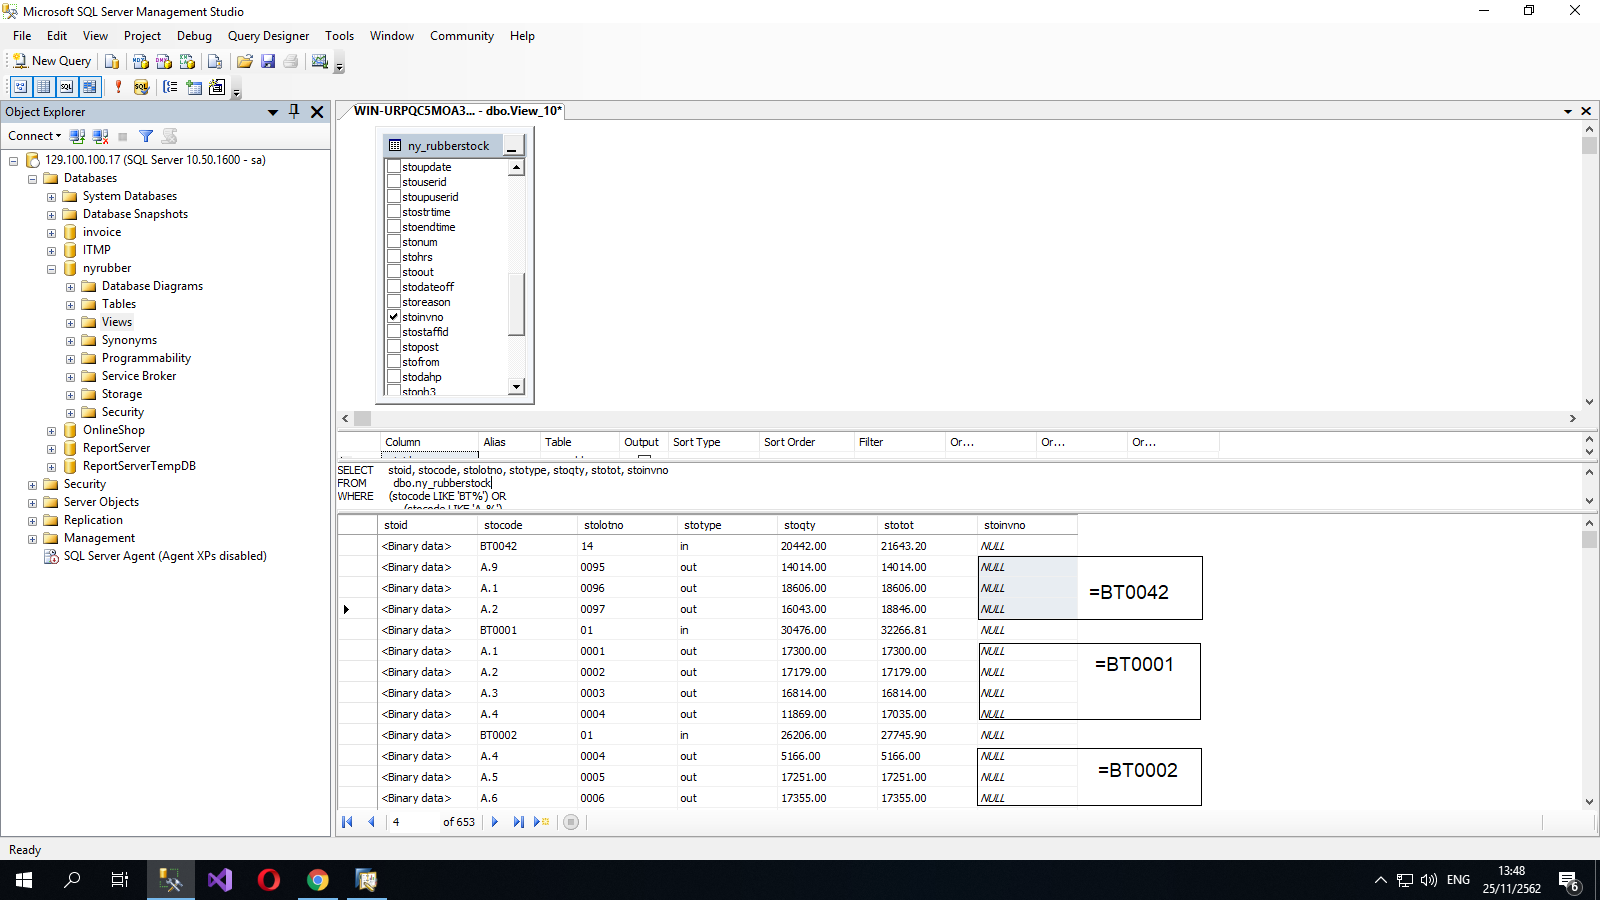
Task: Open the Tools menu
Action: coord(339,36)
